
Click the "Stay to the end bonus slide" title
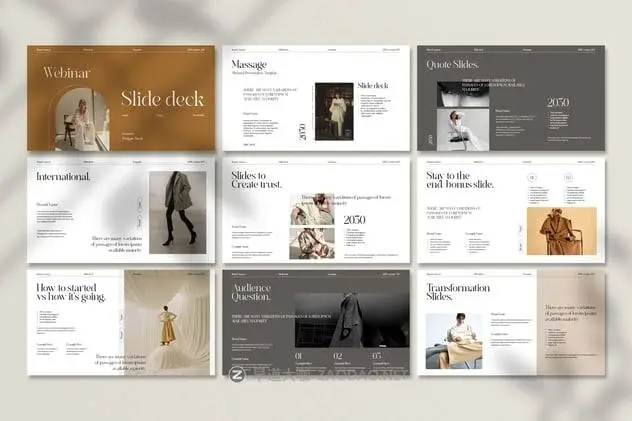tap(460, 184)
